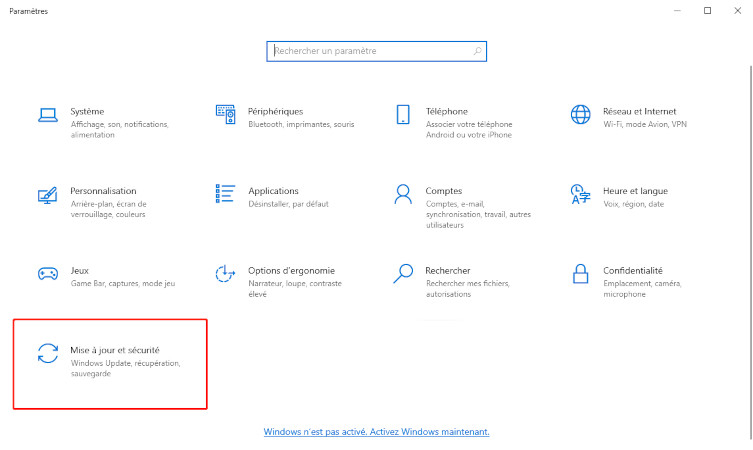Click 'Voix, région, date' description
The width and height of the screenshot is (753, 450).
(633, 204)
